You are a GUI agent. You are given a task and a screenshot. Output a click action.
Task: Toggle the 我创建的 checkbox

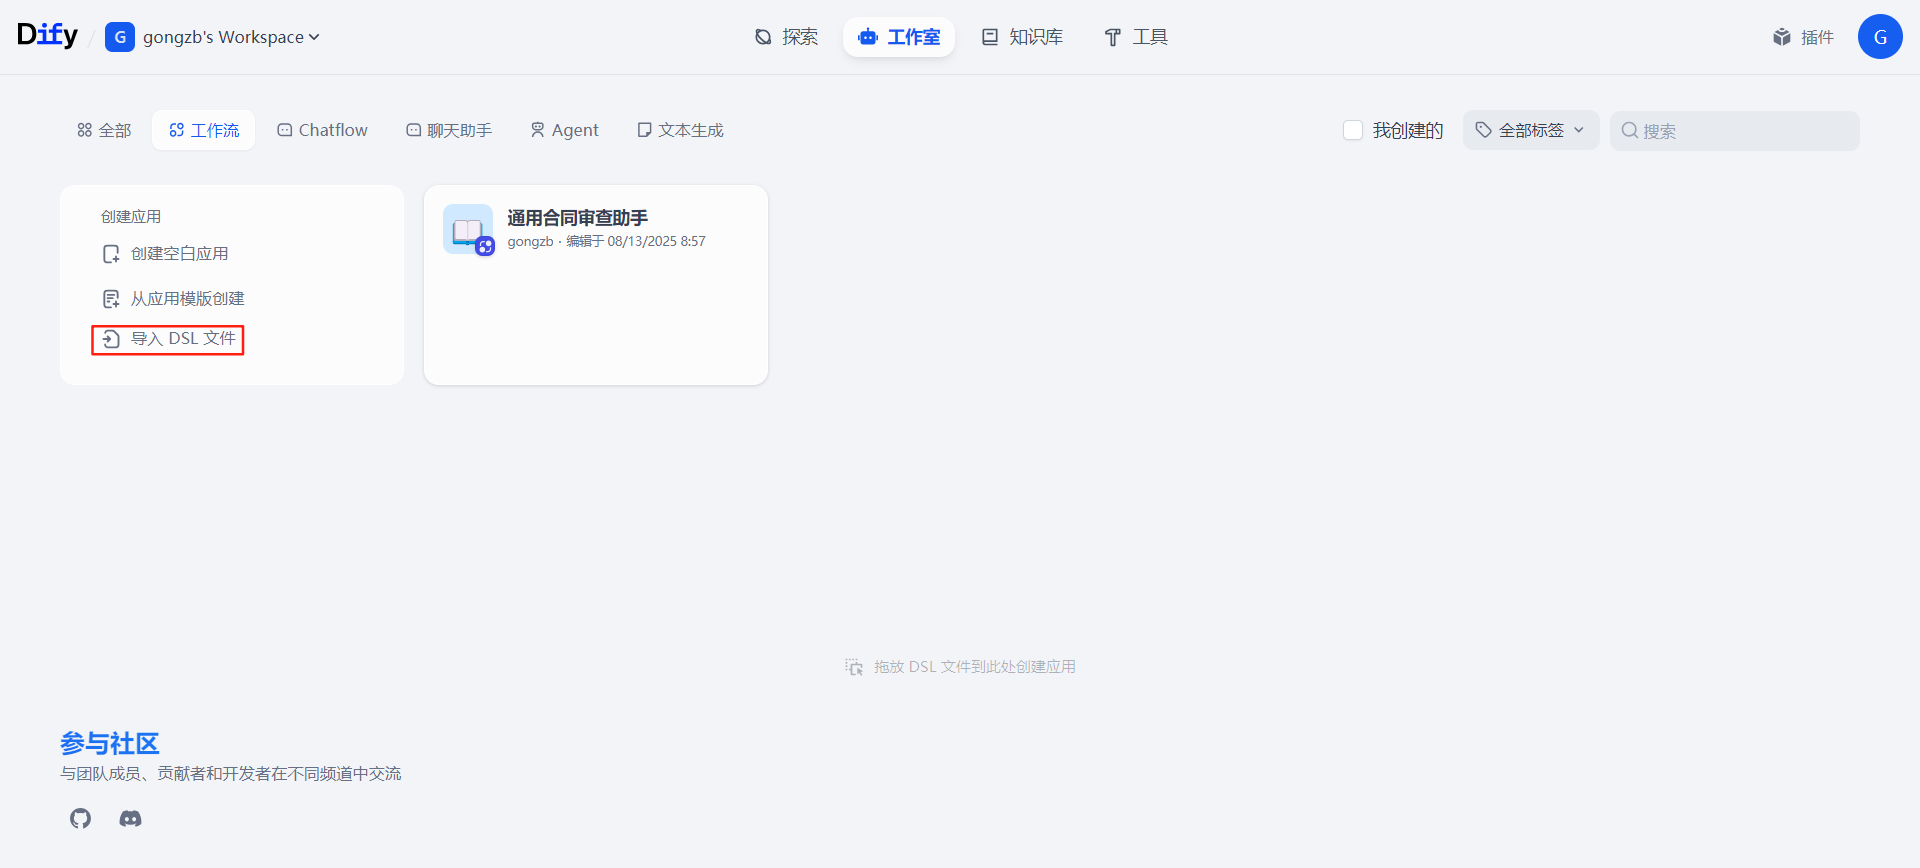tap(1353, 130)
